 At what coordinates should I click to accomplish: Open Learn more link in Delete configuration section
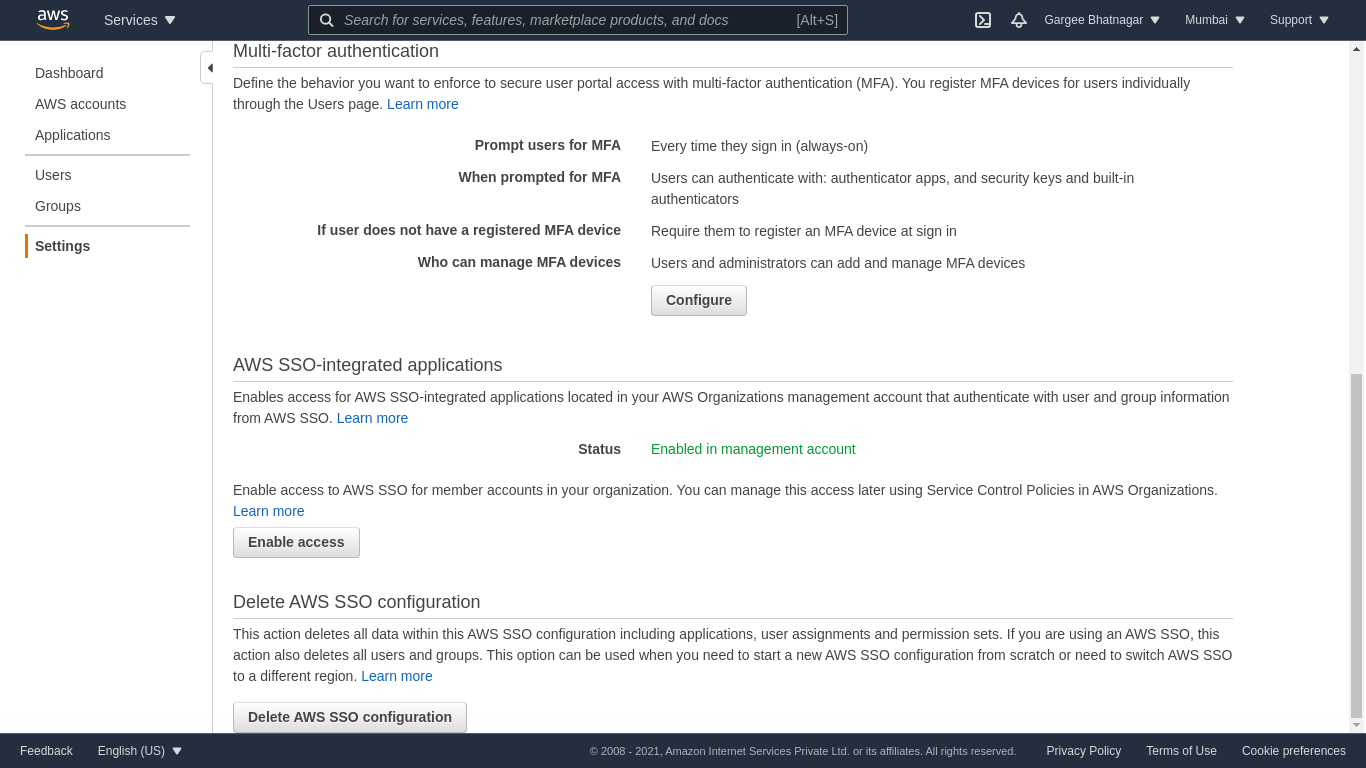coord(397,676)
